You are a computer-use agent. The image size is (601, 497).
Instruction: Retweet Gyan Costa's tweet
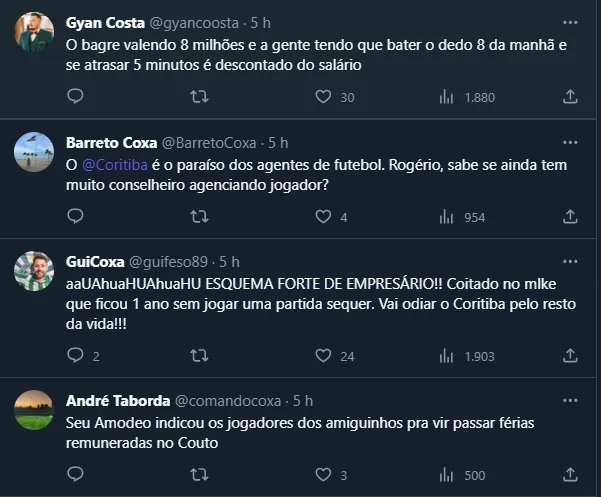coord(199,97)
